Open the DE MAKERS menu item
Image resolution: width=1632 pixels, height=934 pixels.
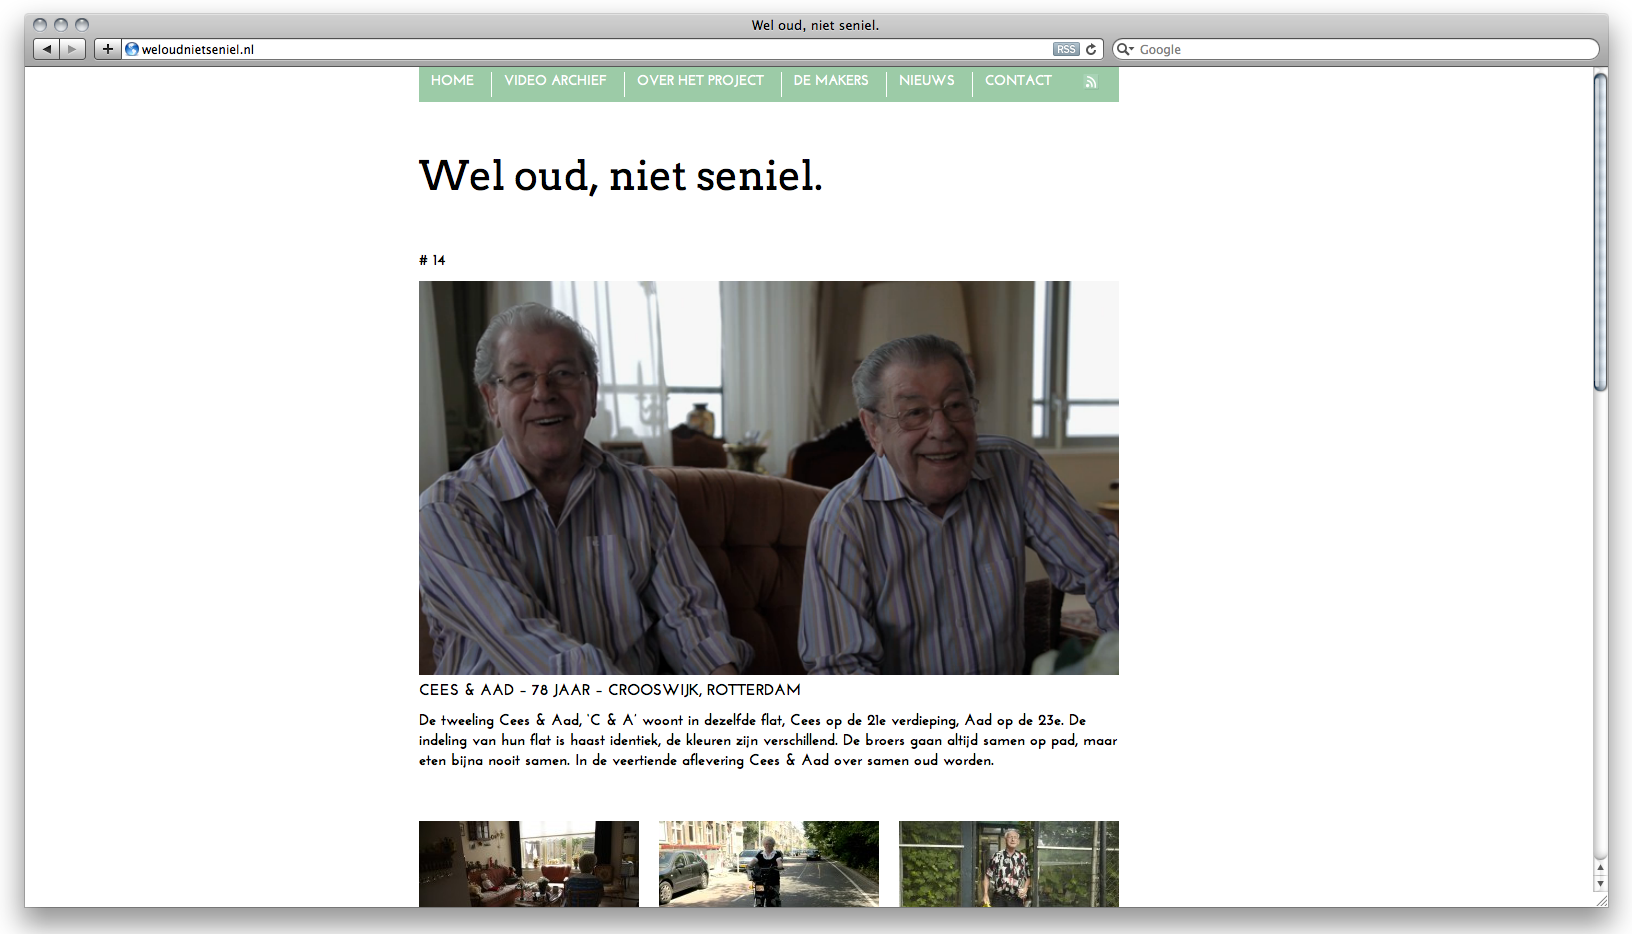click(x=831, y=80)
